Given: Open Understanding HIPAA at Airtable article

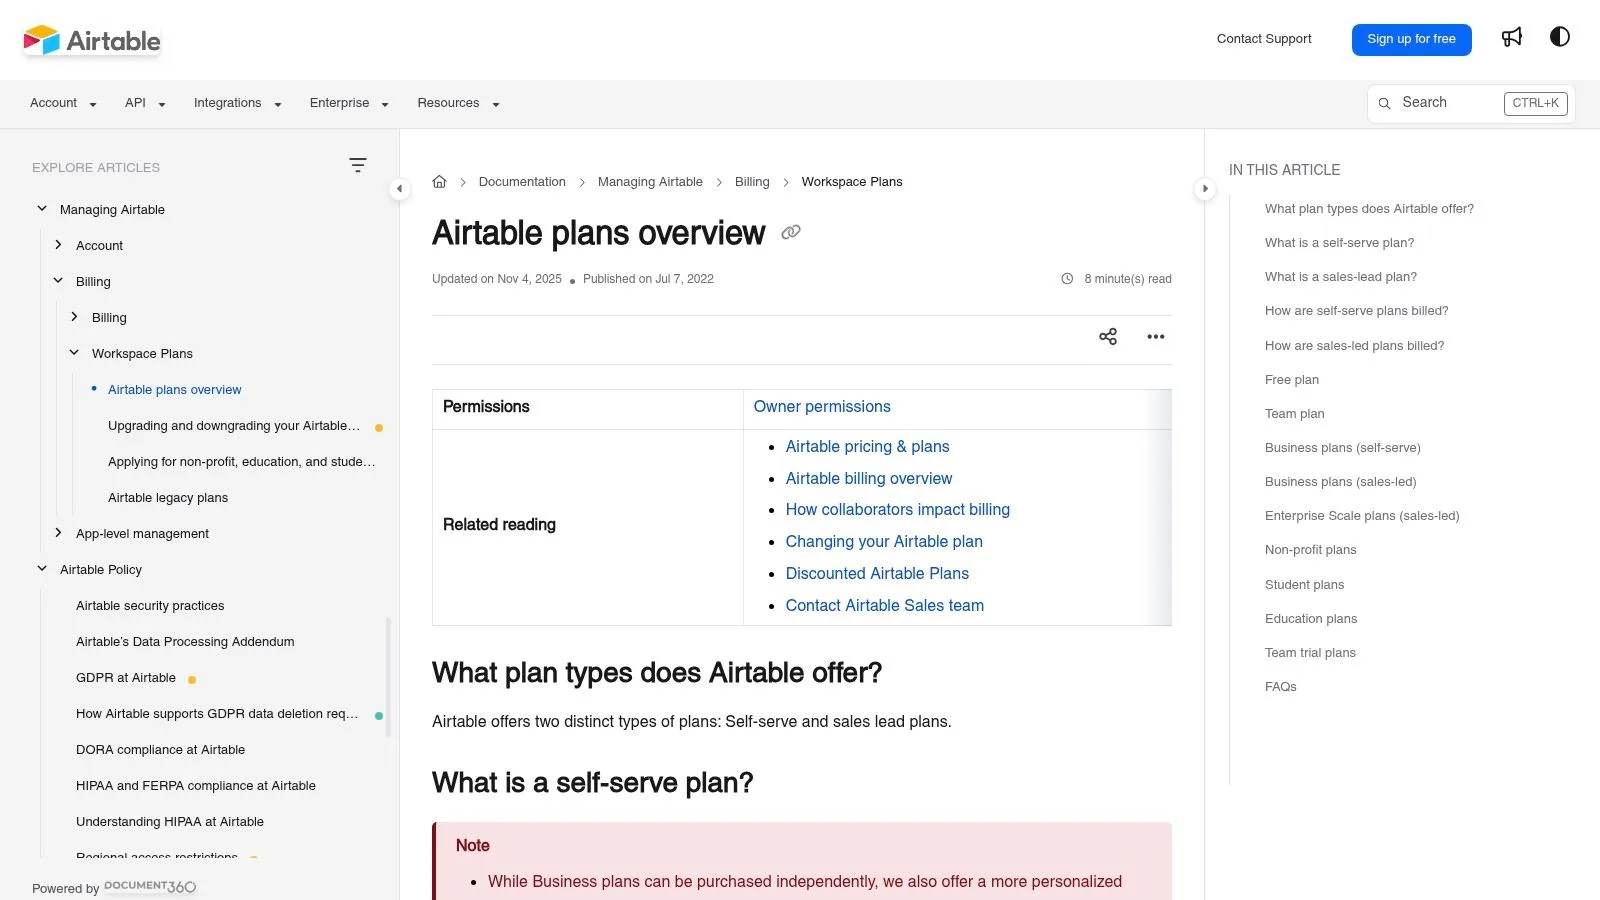Looking at the screenshot, I should pos(170,822).
